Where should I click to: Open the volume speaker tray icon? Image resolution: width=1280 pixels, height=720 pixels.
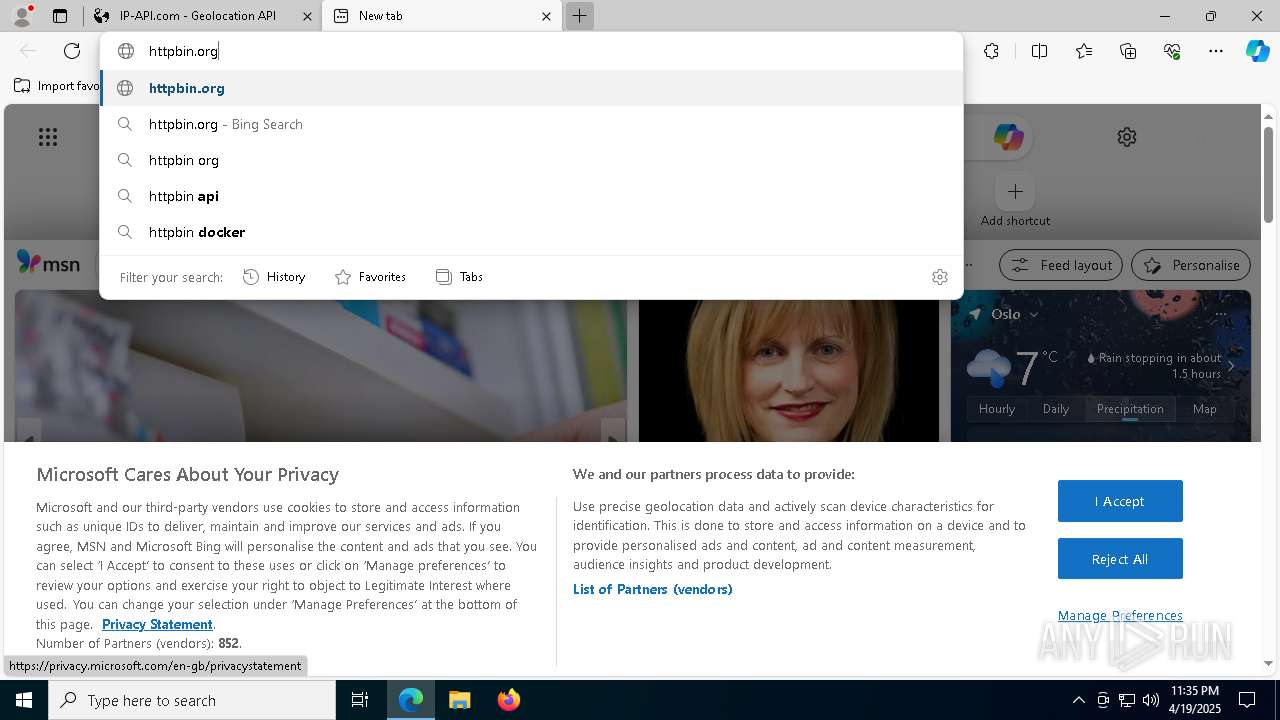click(1151, 700)
